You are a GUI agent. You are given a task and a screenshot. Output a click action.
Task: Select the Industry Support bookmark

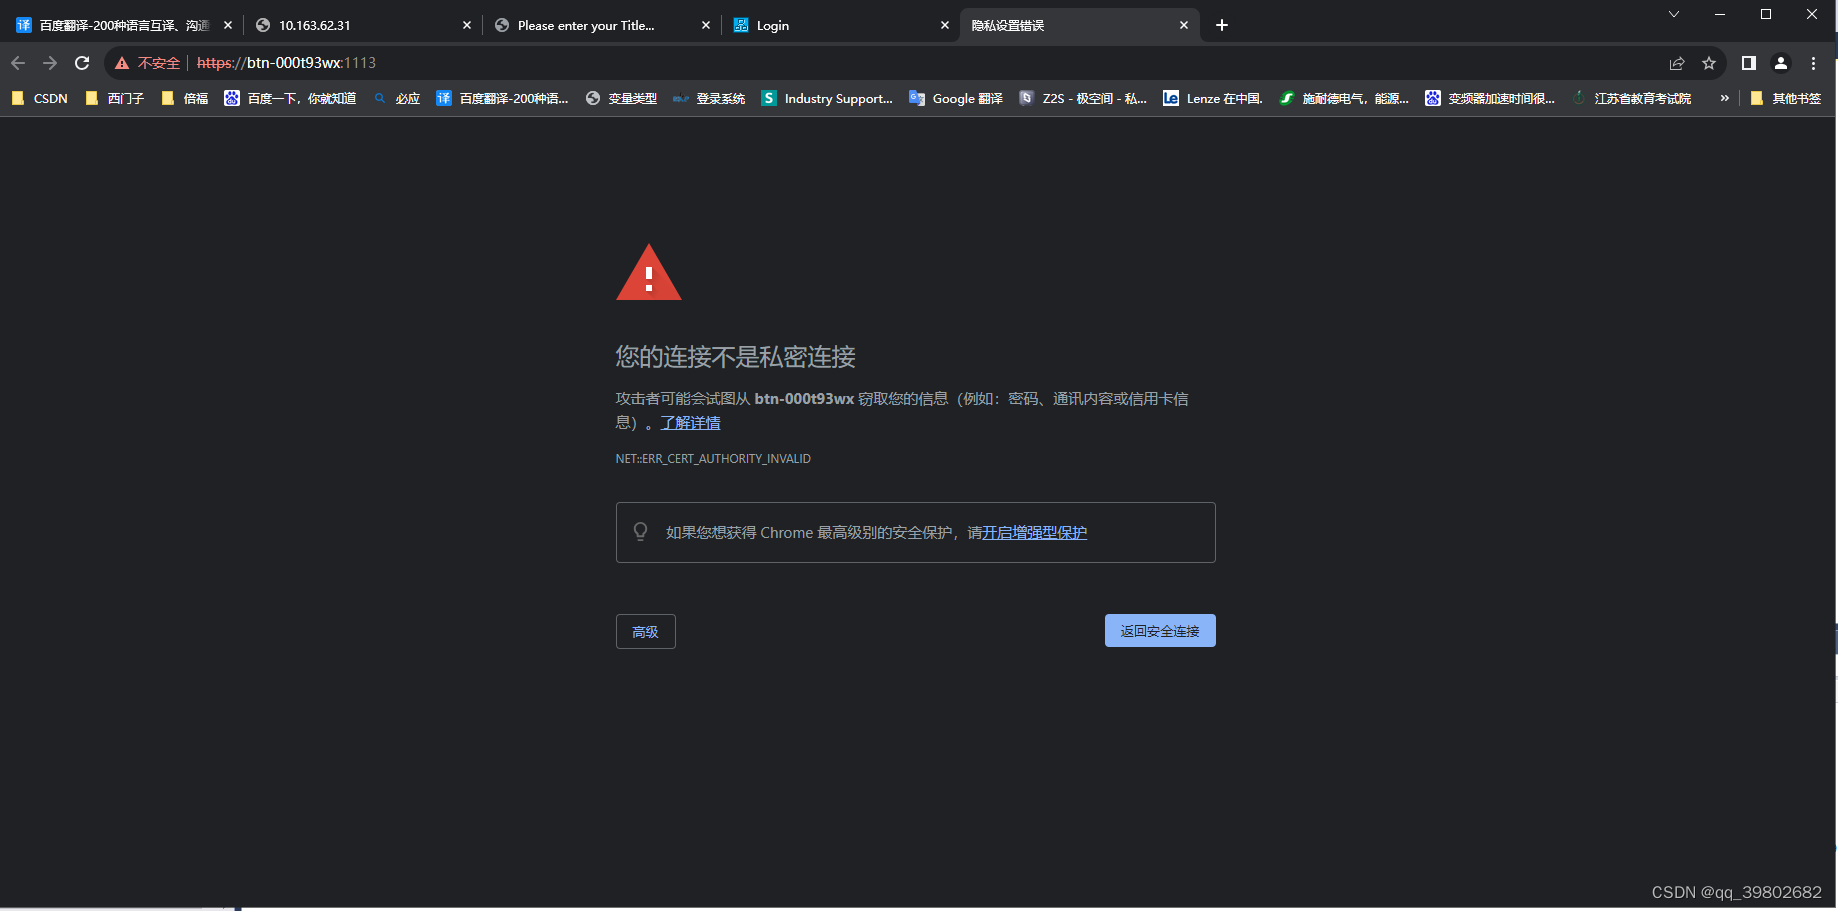(827, 98)
